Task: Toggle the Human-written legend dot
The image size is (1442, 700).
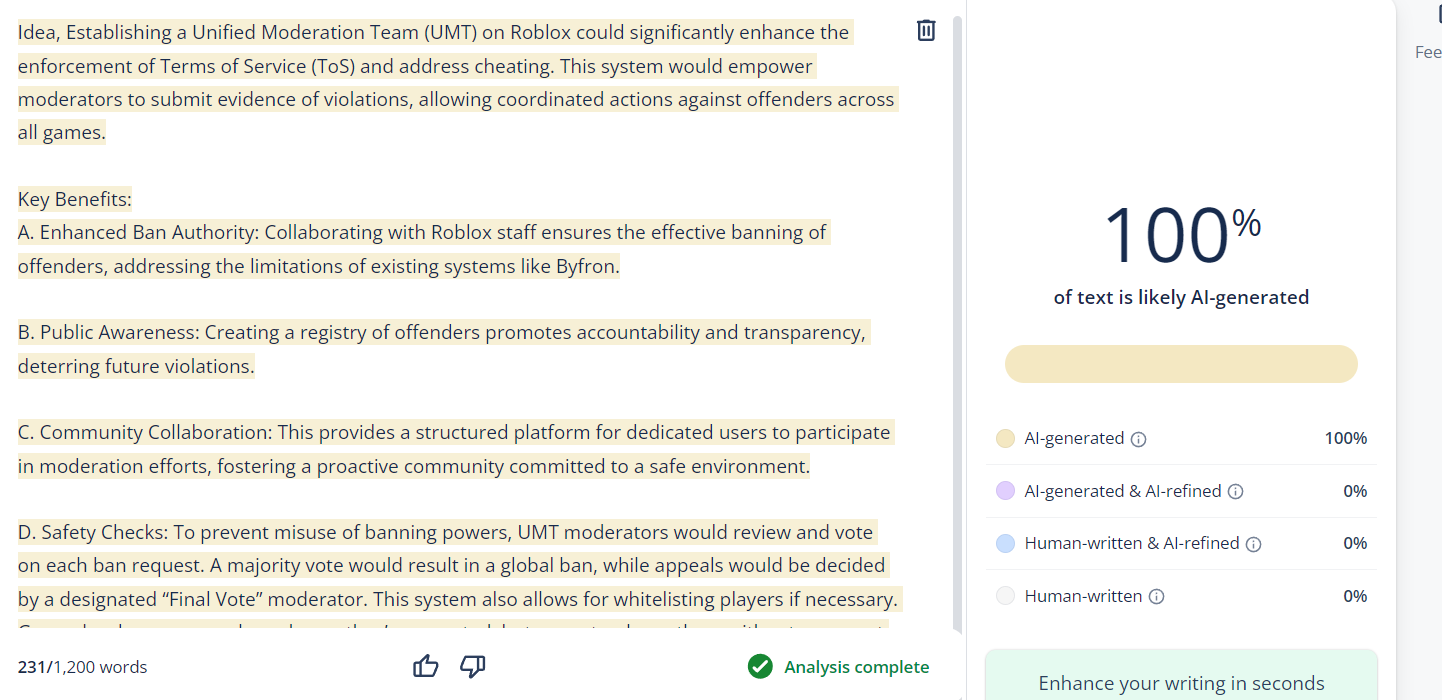Action: (x=1007, y=595)
